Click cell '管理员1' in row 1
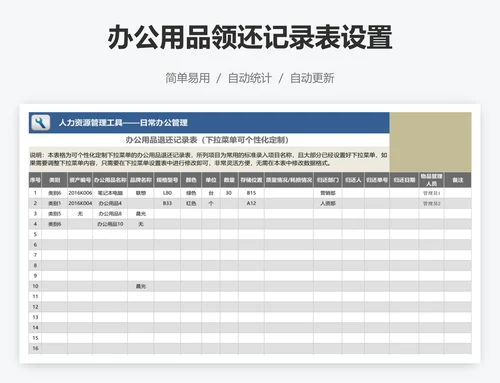500x383 pixels. 432,193
